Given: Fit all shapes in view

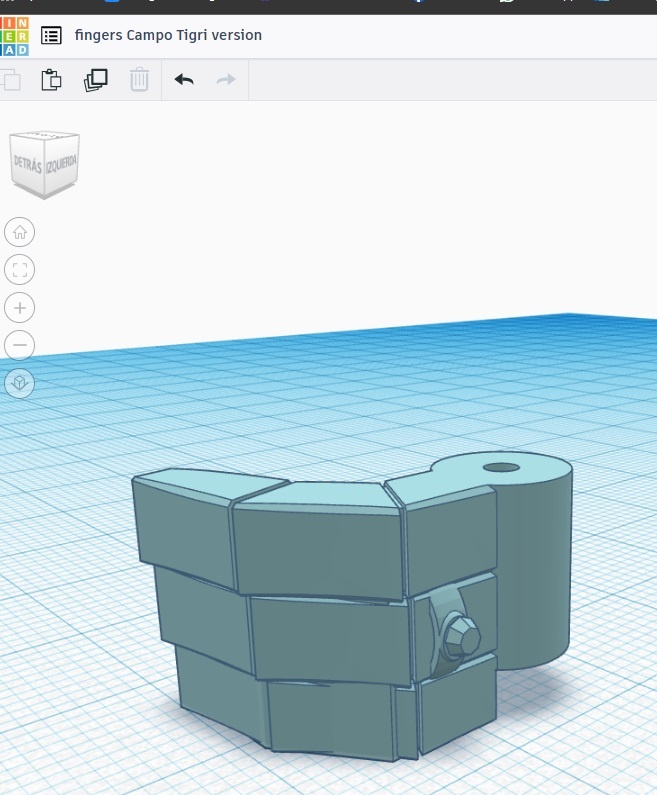Looking at the screenshot, I should tap(20, 270).
